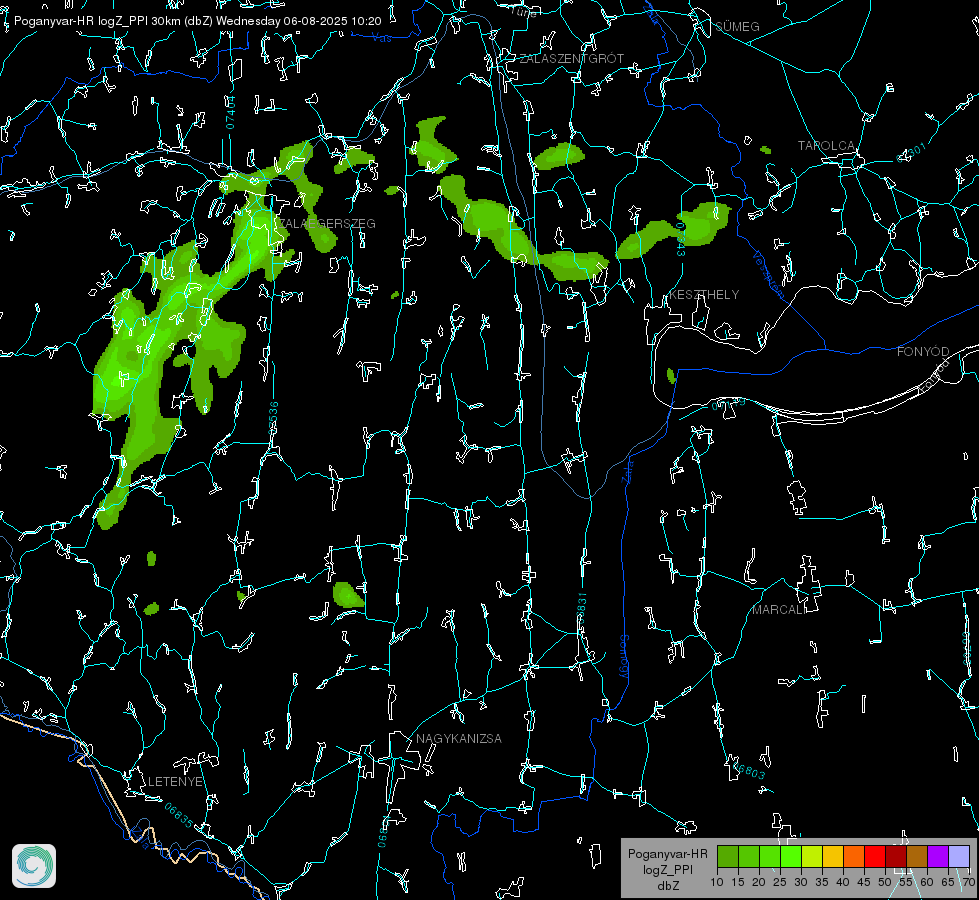The image size is (979, 900).
Task: Select the MARCALI town label
Action: coord(779,610)
